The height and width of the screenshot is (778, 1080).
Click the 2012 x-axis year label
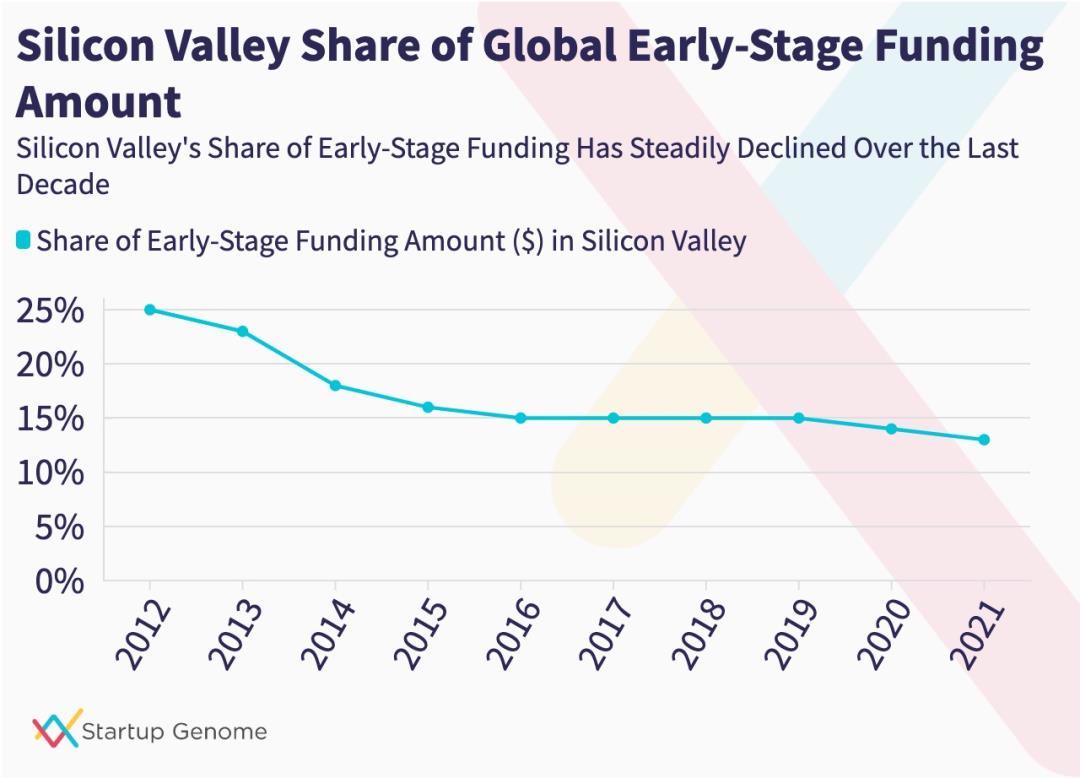click(x=142, y=634)
